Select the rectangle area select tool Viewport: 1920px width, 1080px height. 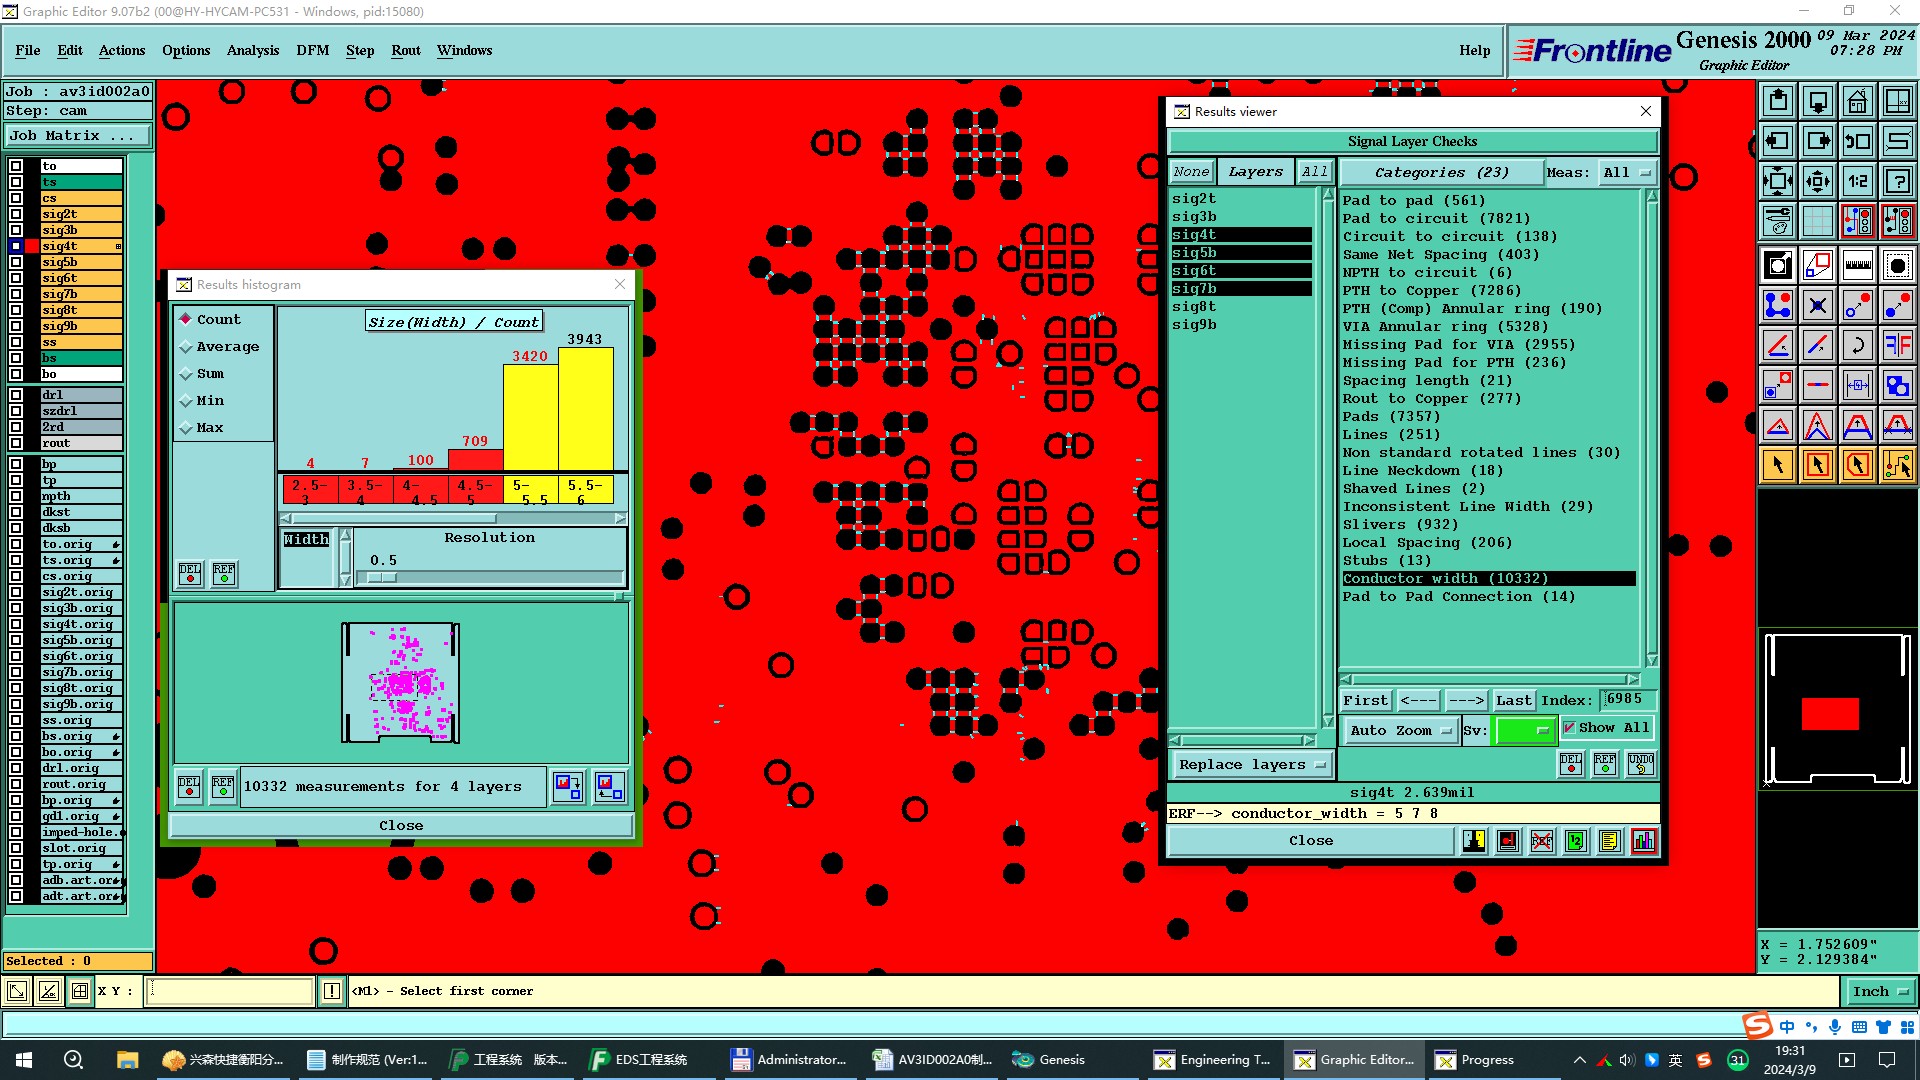pyautogui.click(x=1817, y=465)
